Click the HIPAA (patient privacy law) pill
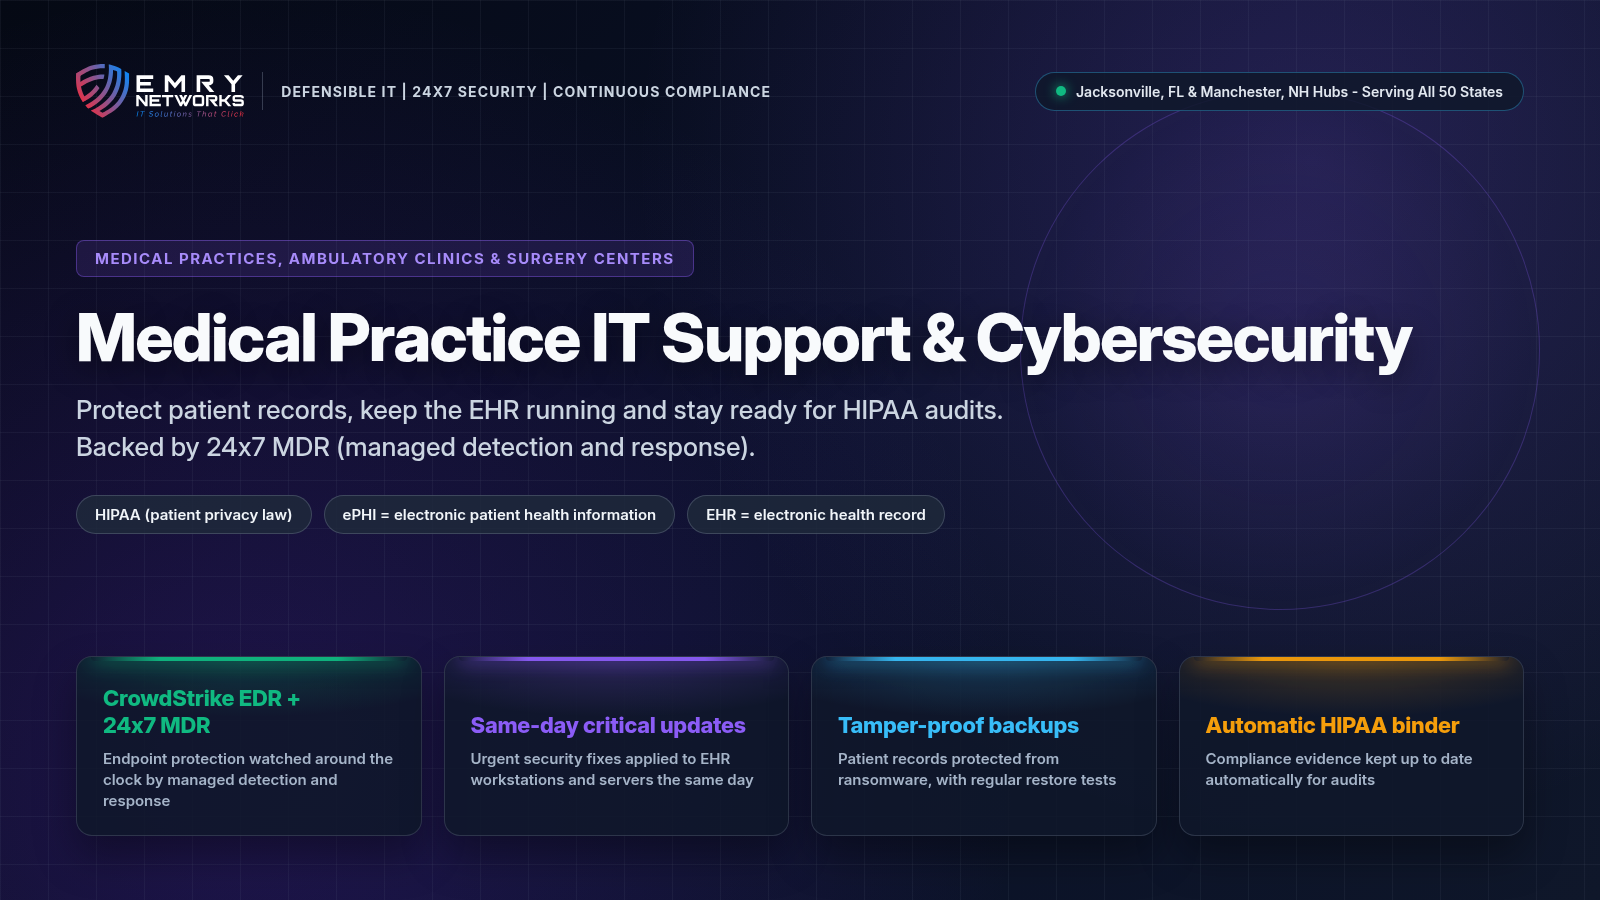1600x900 pixels. pyautogui.click(x=194, y=514)
